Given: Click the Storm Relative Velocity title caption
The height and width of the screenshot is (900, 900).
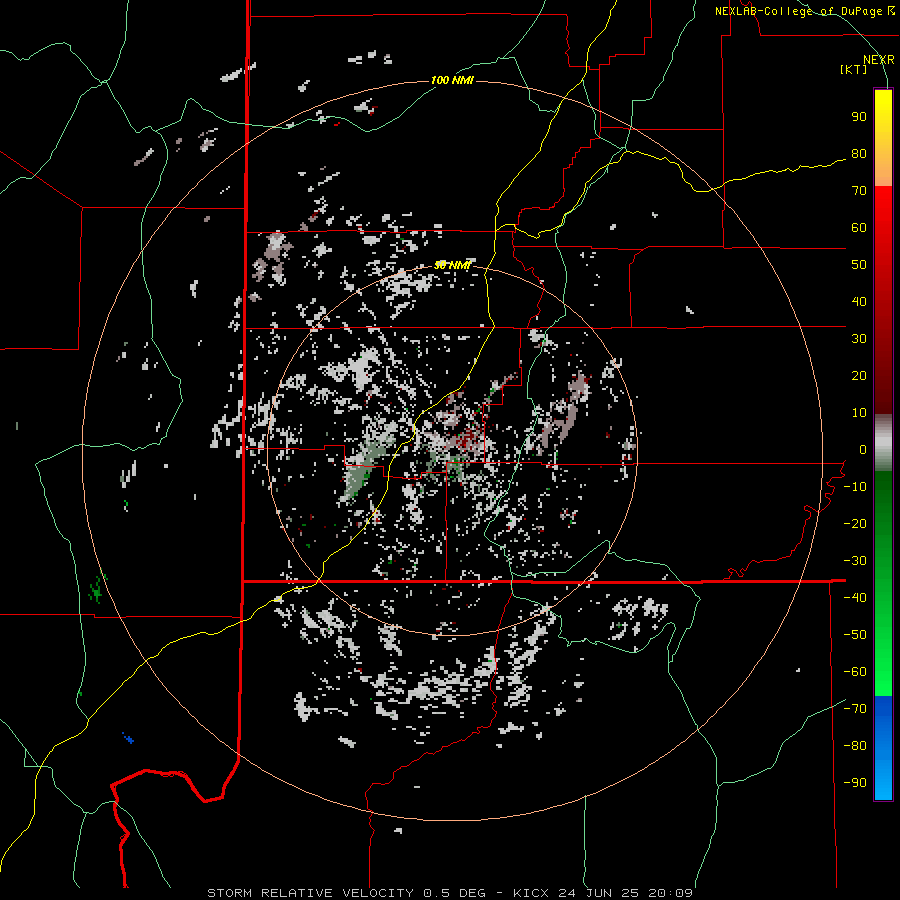Looking at the screenshot, I should [449, 893].
